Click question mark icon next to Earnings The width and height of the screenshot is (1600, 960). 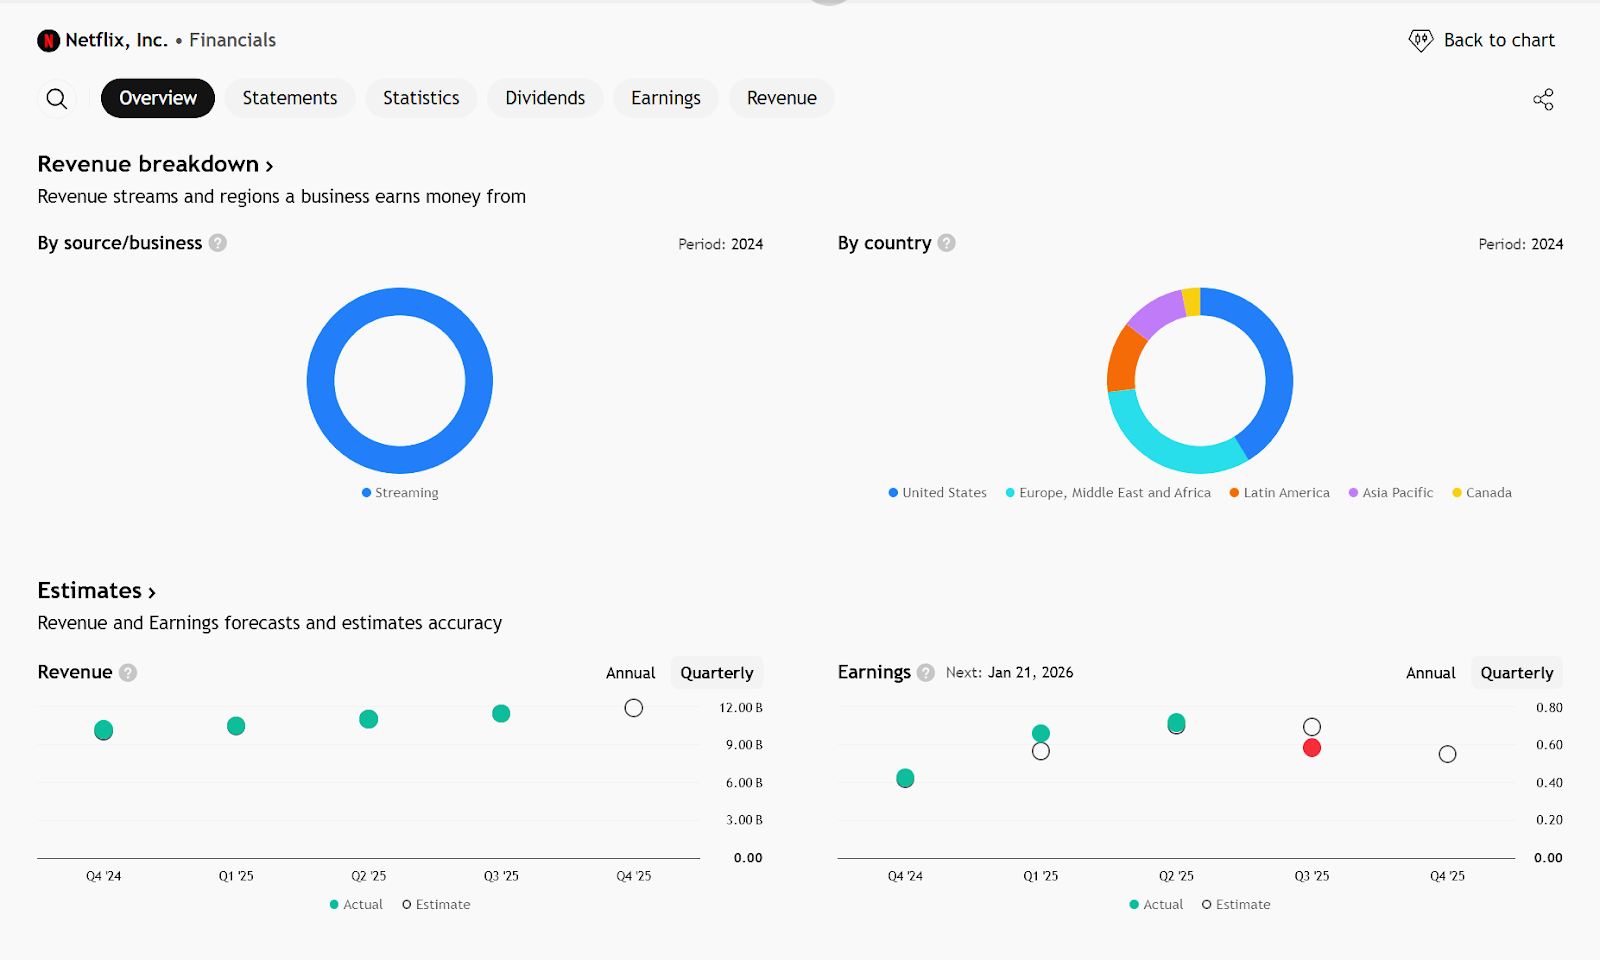926,673
